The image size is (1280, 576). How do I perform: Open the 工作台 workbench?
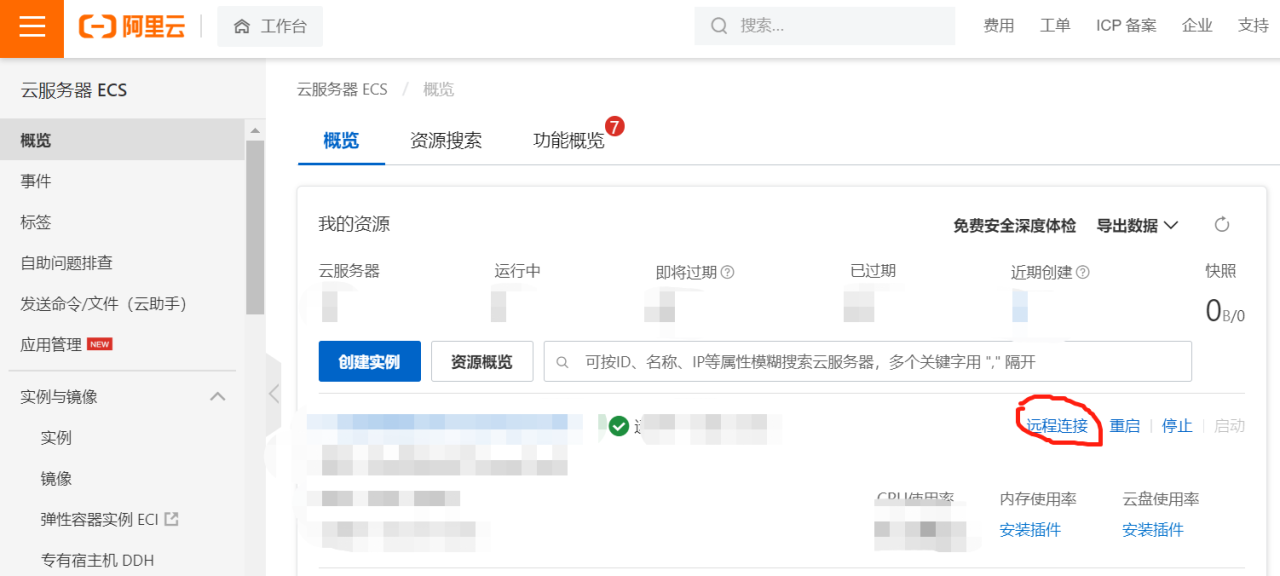(x=270, y=26)
